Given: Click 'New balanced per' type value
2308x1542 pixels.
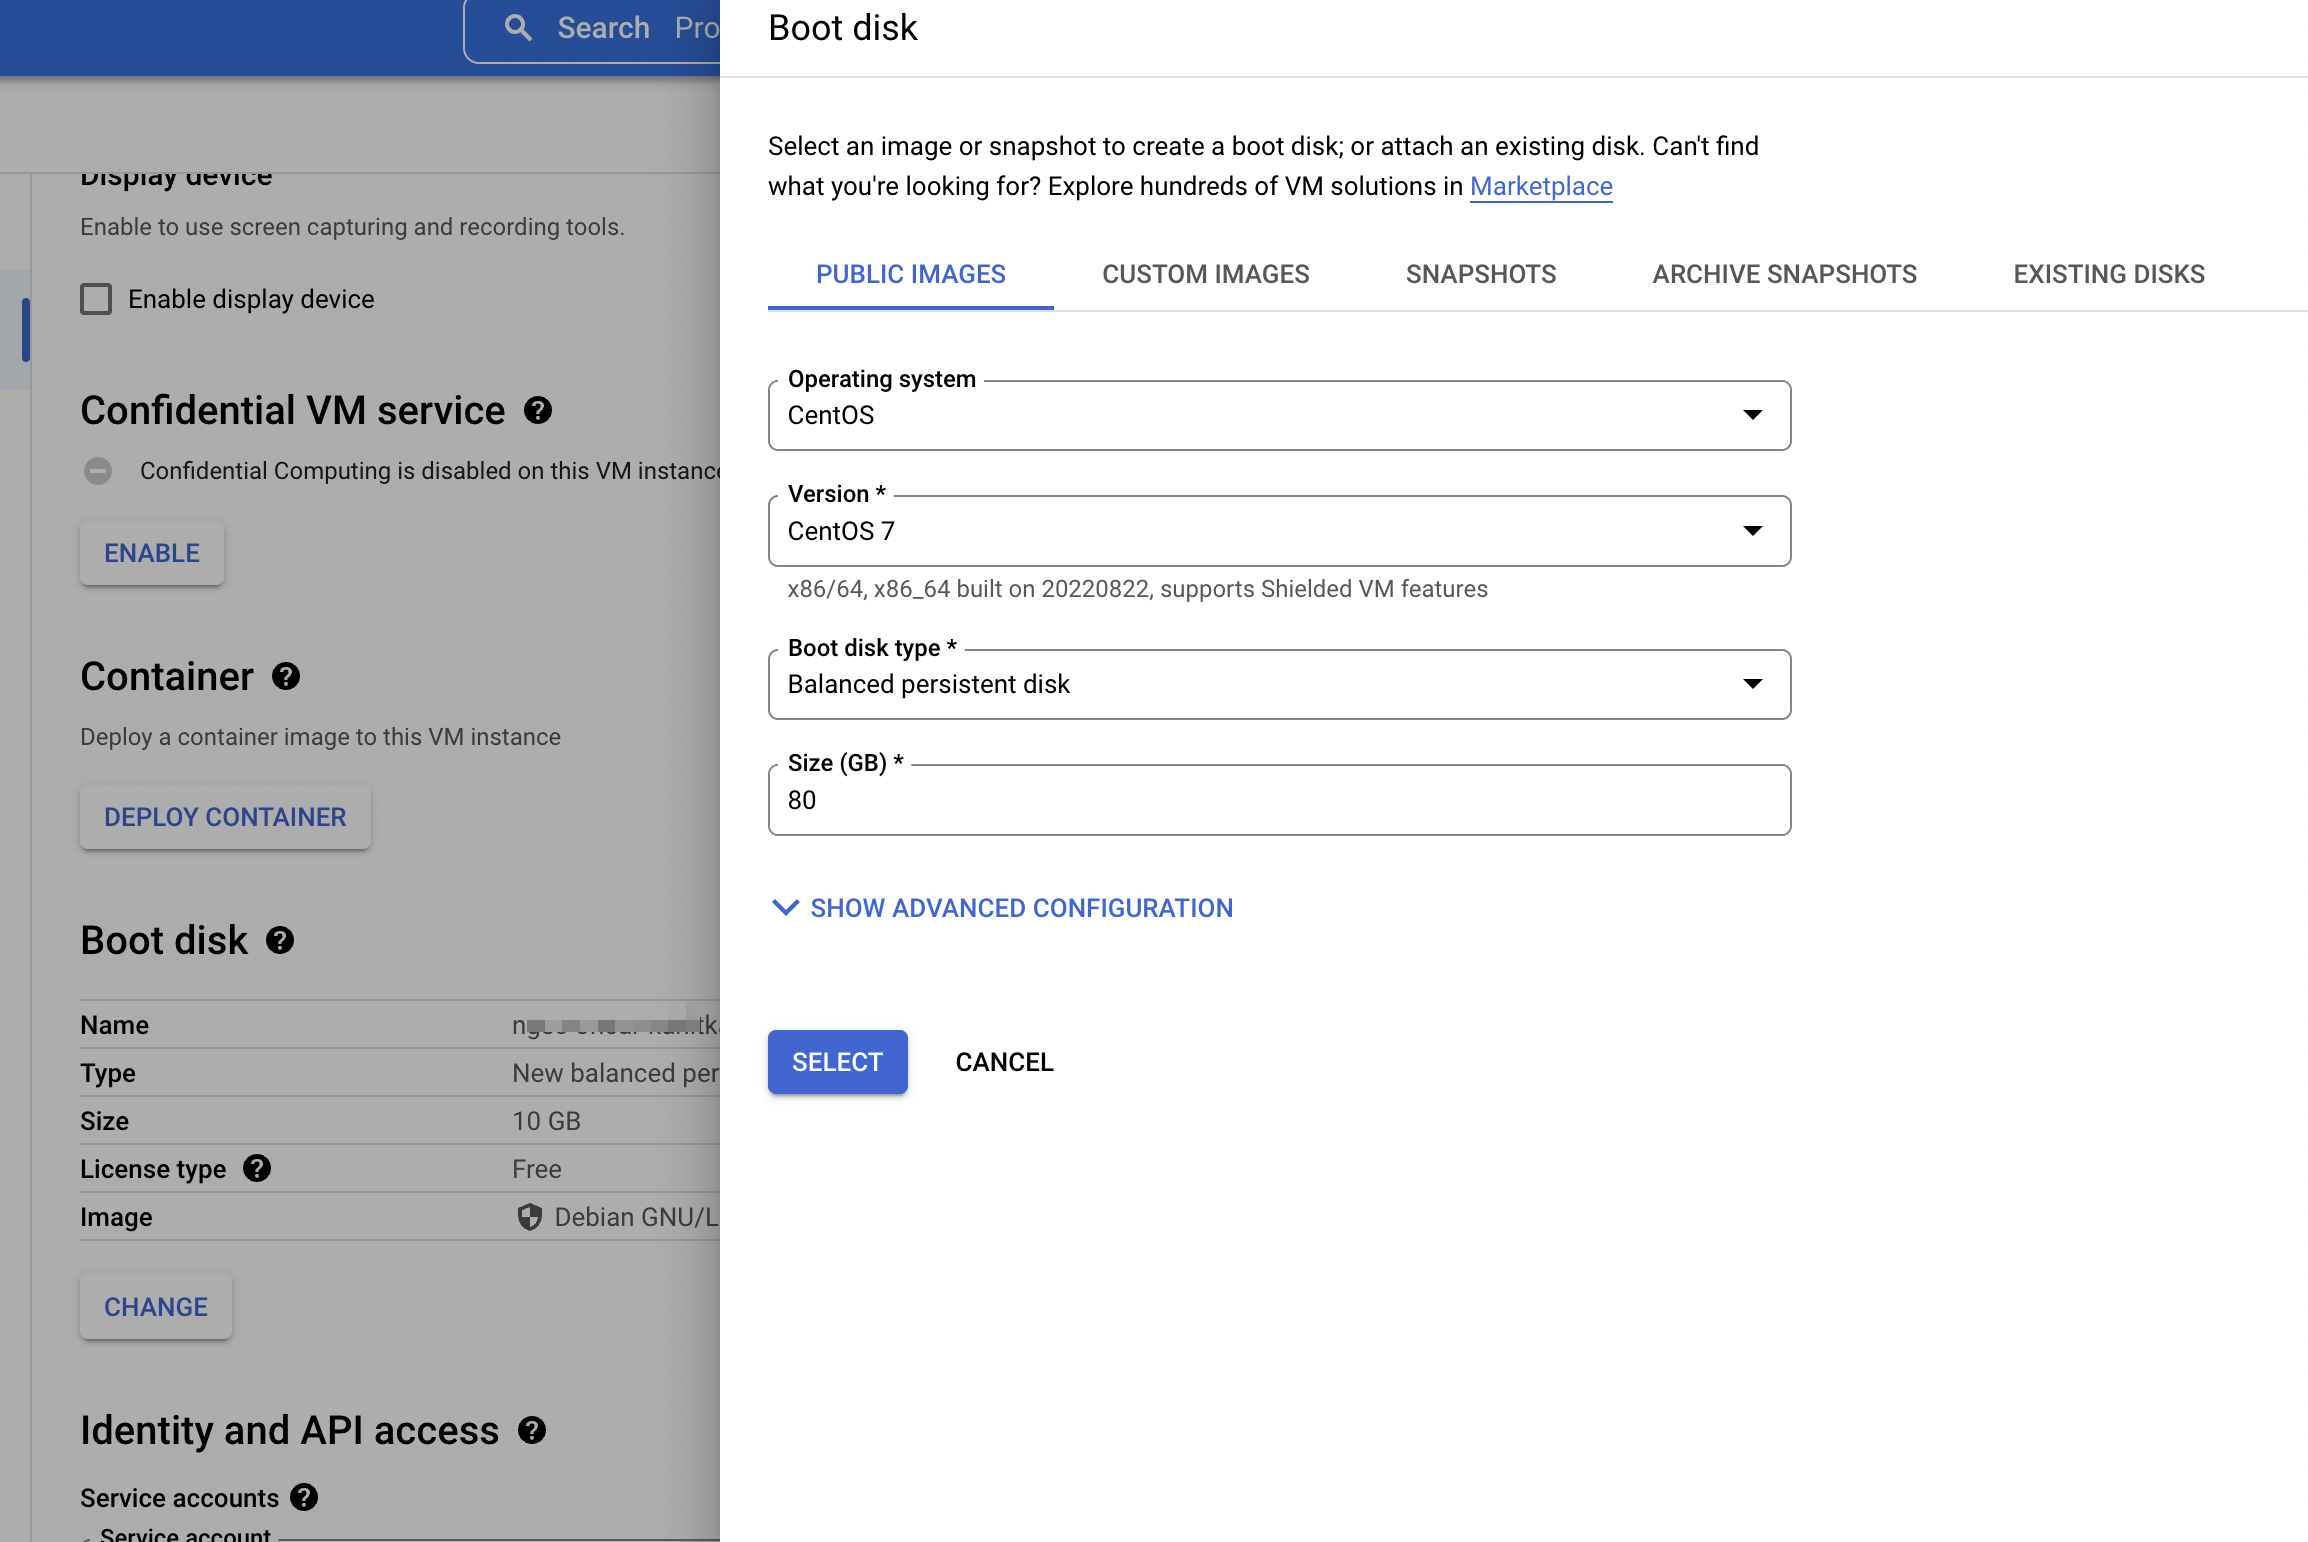Looking at the screenshot, I should (x=616, y=1073).
